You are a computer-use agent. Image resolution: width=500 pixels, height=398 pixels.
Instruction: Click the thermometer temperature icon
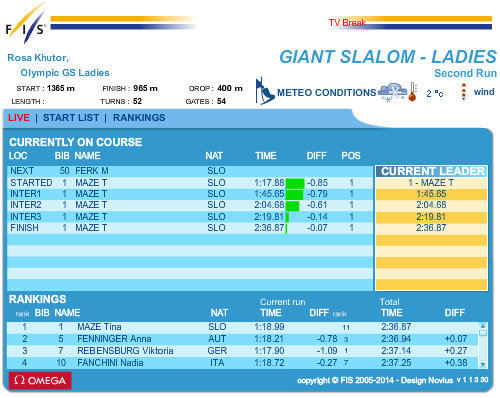[x=413, y=91]
